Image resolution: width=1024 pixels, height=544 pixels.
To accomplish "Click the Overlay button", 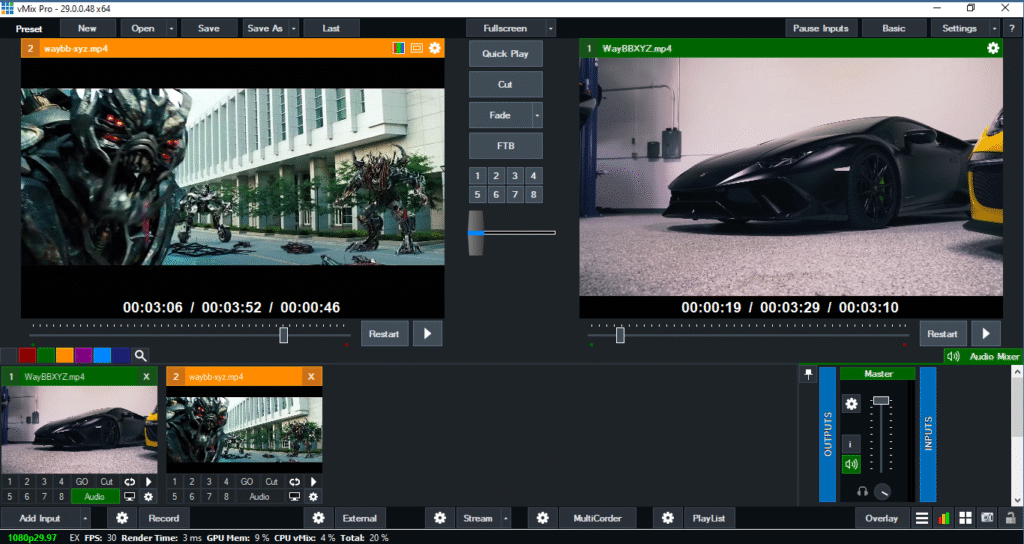I will pos(882,518).
